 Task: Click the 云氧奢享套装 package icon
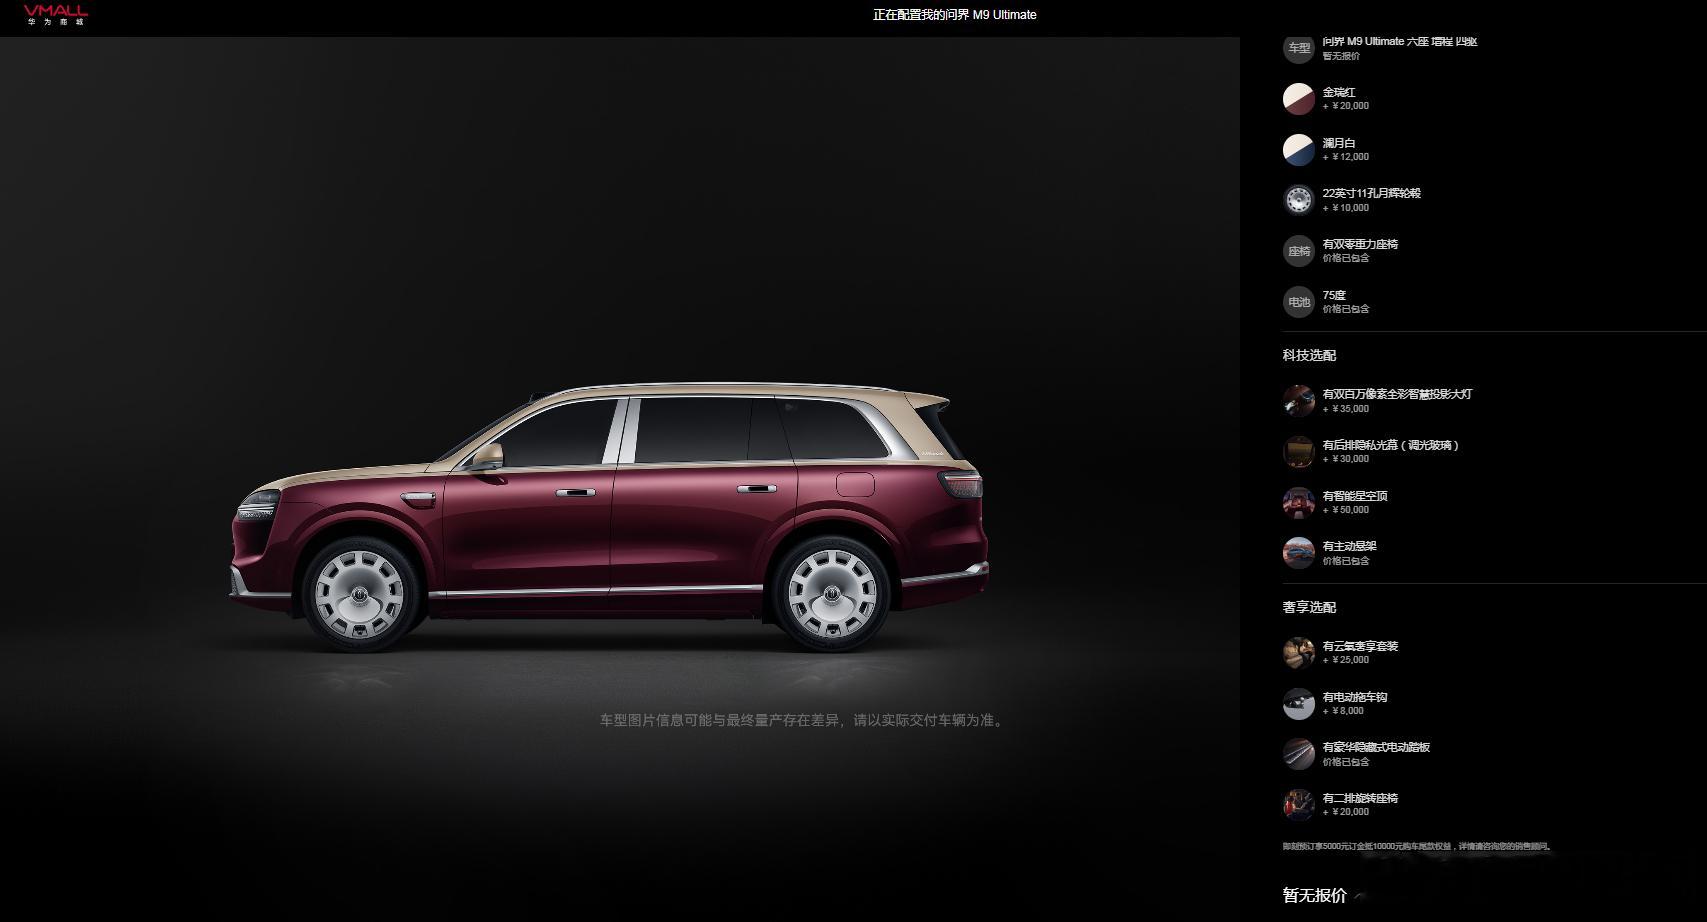pyautogui.click(x=1299, y=653)
